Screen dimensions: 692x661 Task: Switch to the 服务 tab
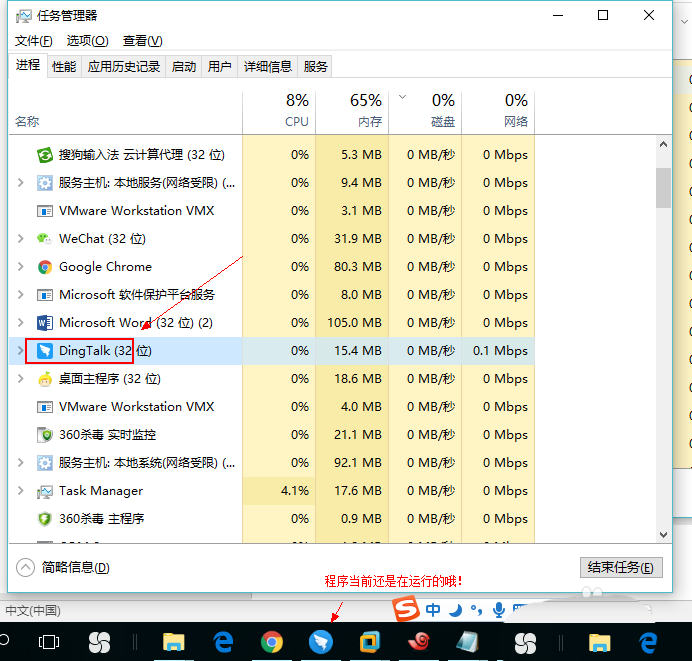315,67
